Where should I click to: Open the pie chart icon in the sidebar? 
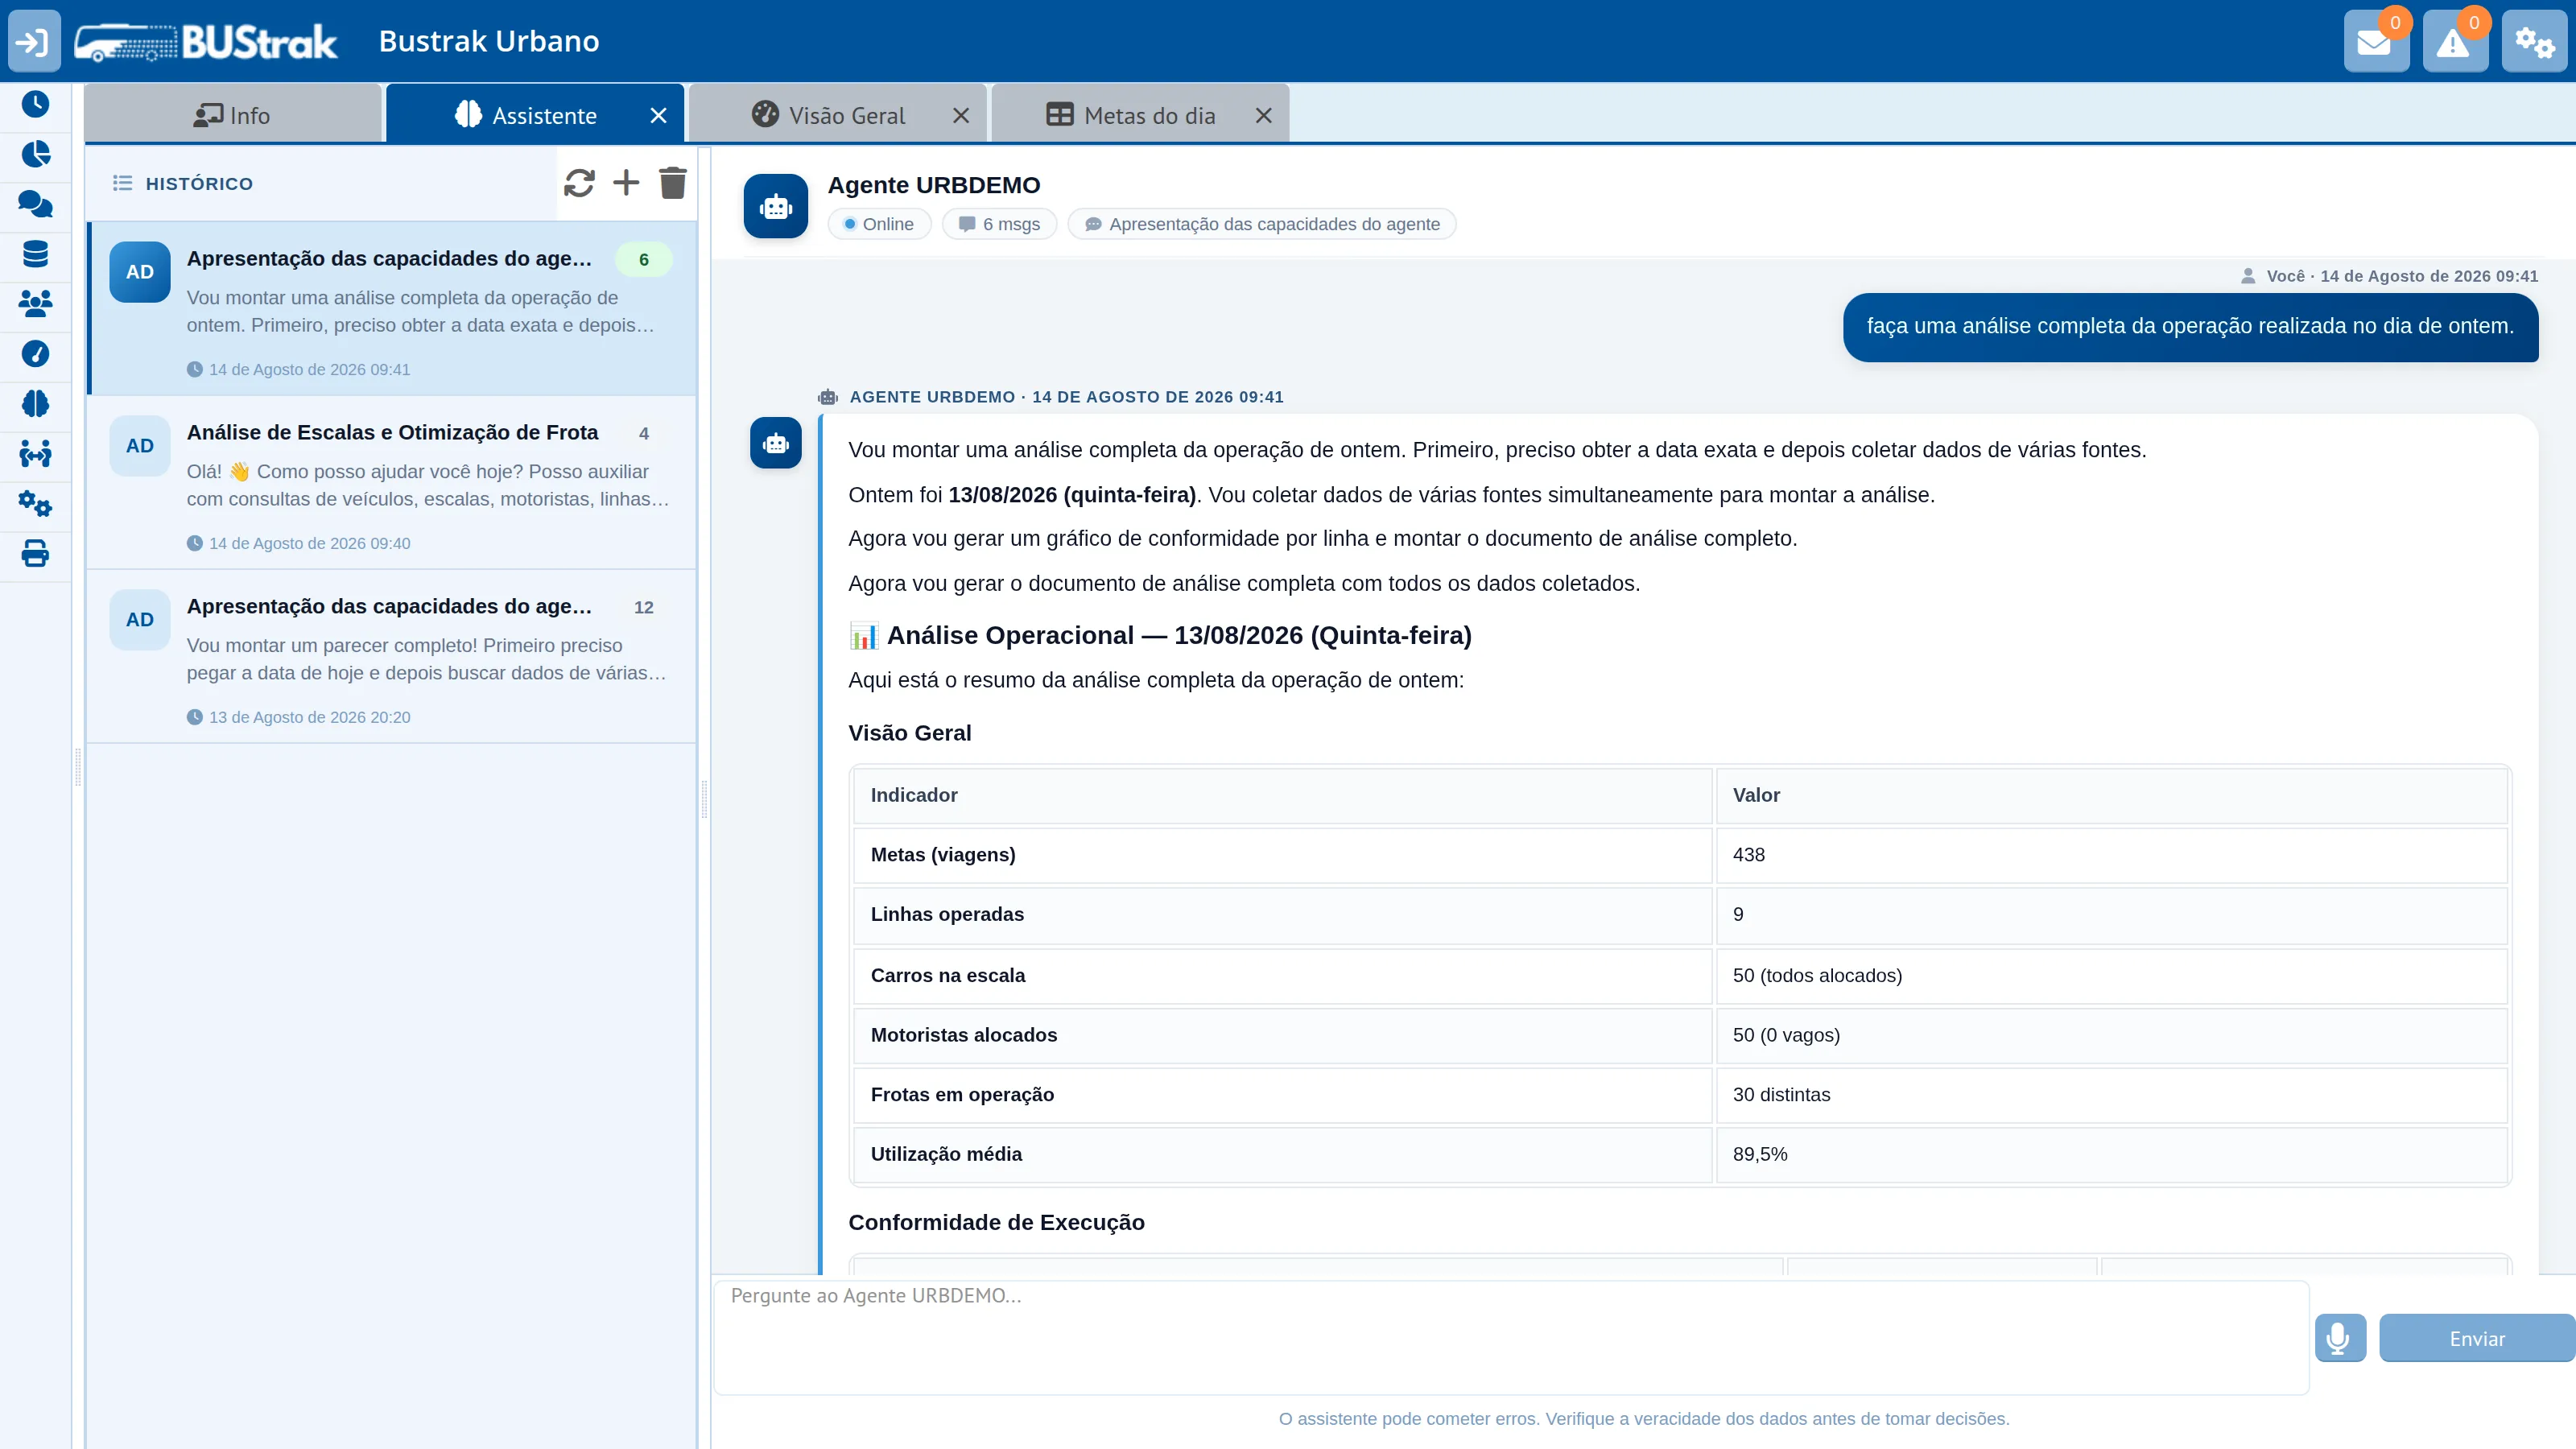click(x=35, y=154)
